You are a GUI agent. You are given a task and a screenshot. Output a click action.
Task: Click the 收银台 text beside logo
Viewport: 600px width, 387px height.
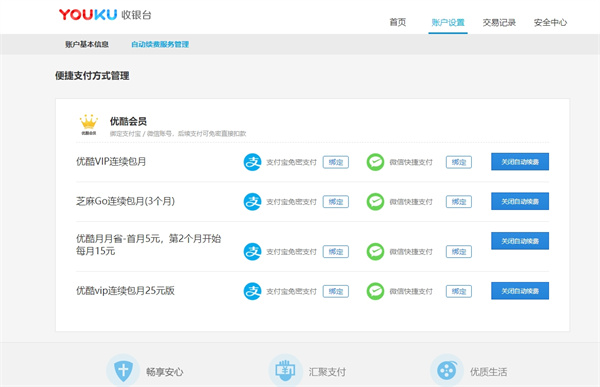coord(137,15)
